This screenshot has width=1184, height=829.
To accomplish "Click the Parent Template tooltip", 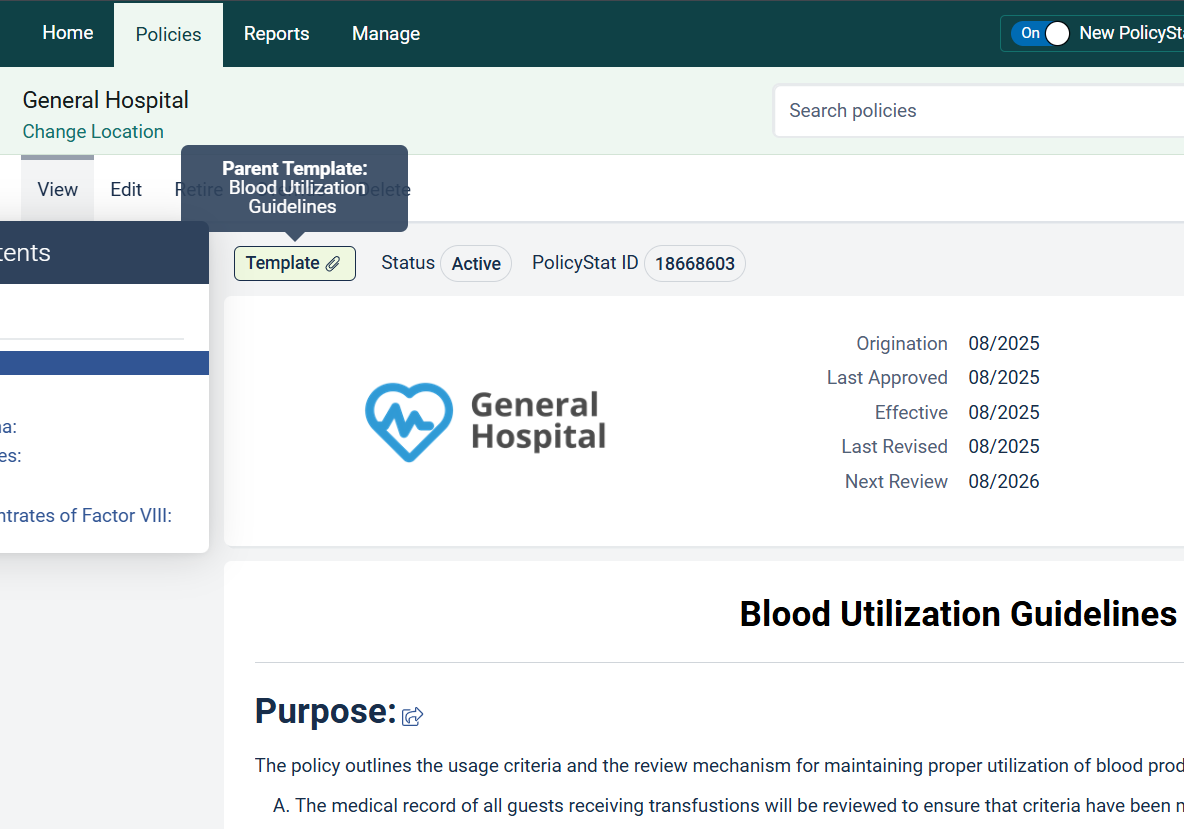I will 294,188.
